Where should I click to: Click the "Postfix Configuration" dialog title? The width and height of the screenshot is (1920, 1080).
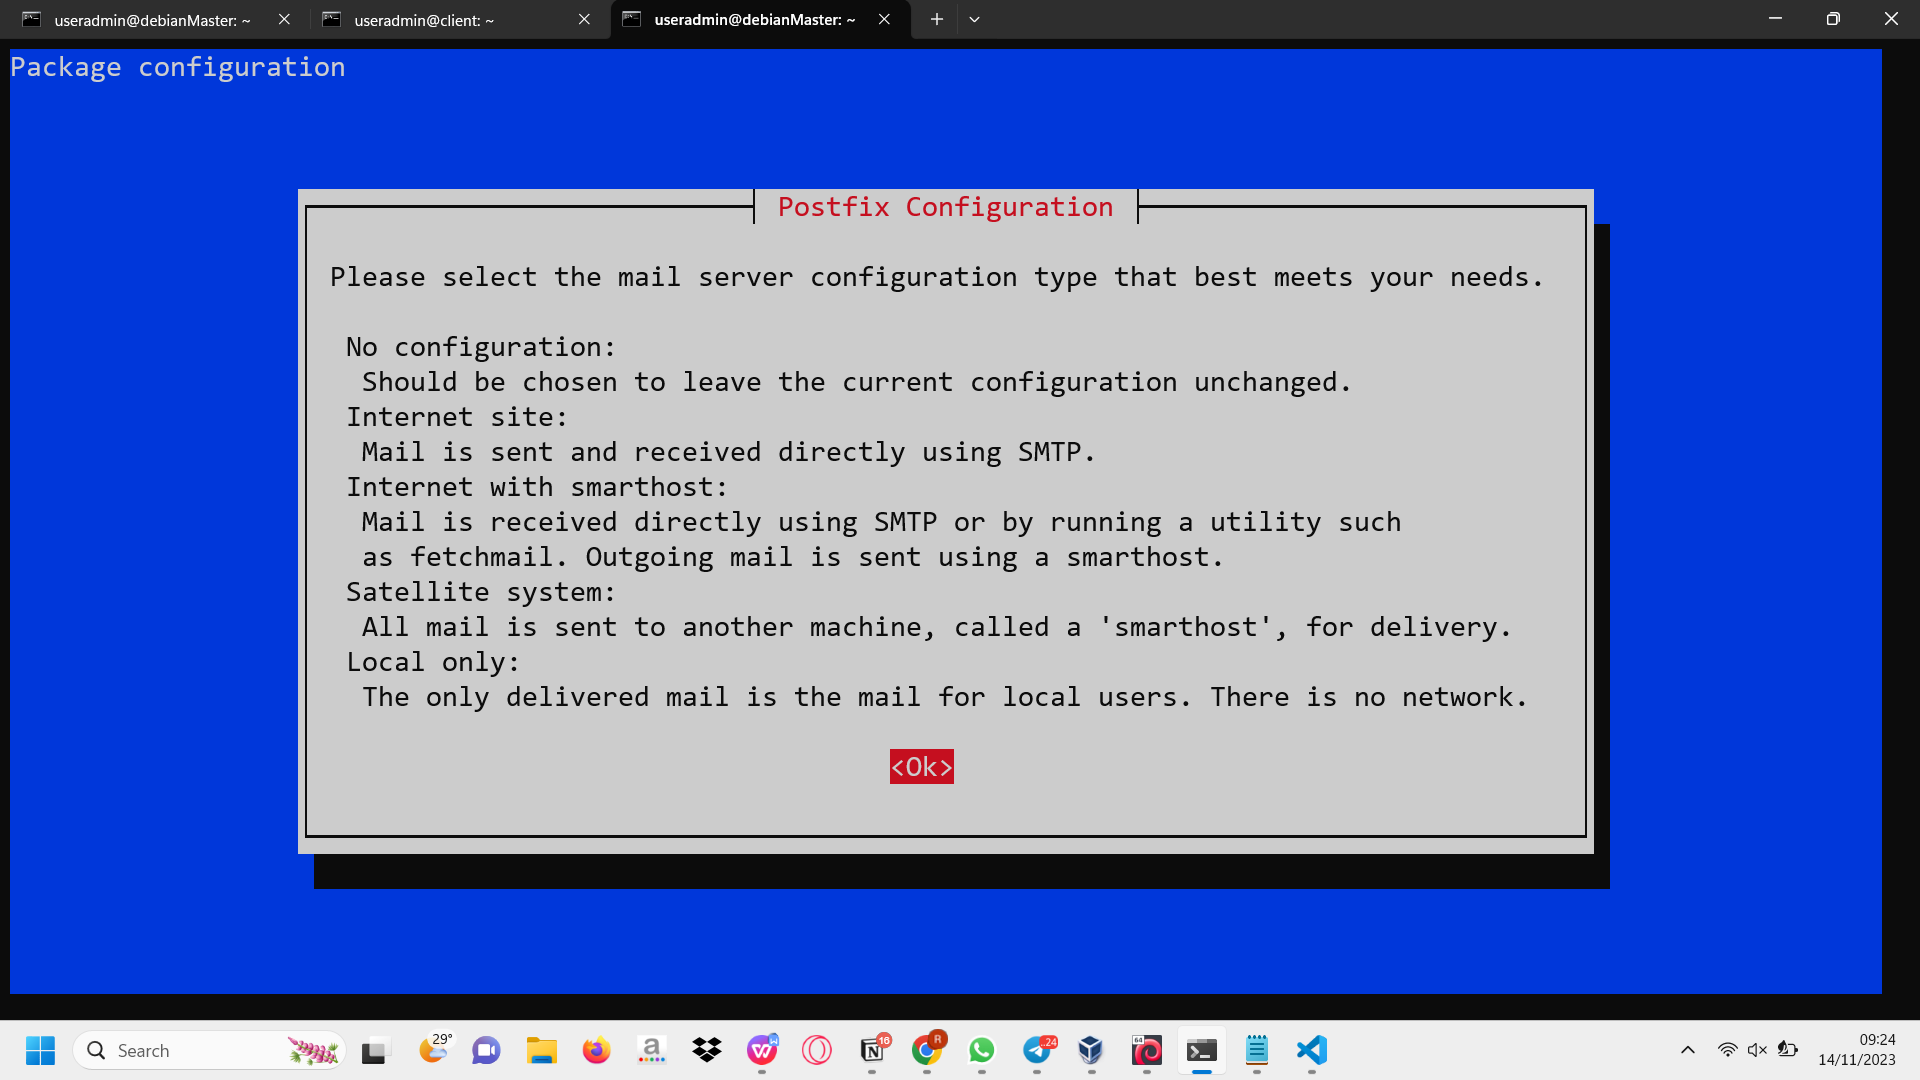(x=945, y=207)
